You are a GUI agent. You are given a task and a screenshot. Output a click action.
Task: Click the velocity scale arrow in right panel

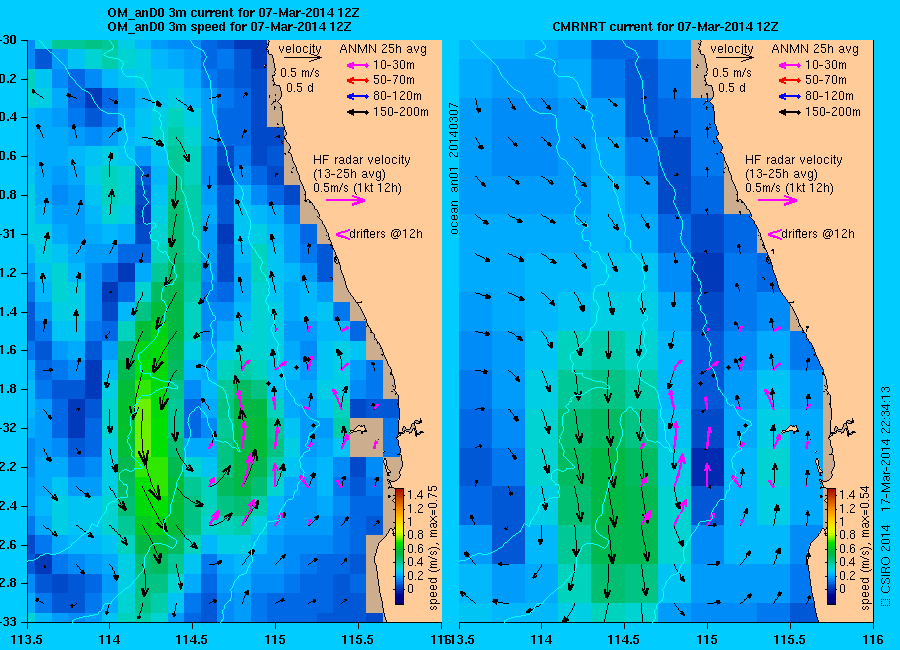(735, 57)
